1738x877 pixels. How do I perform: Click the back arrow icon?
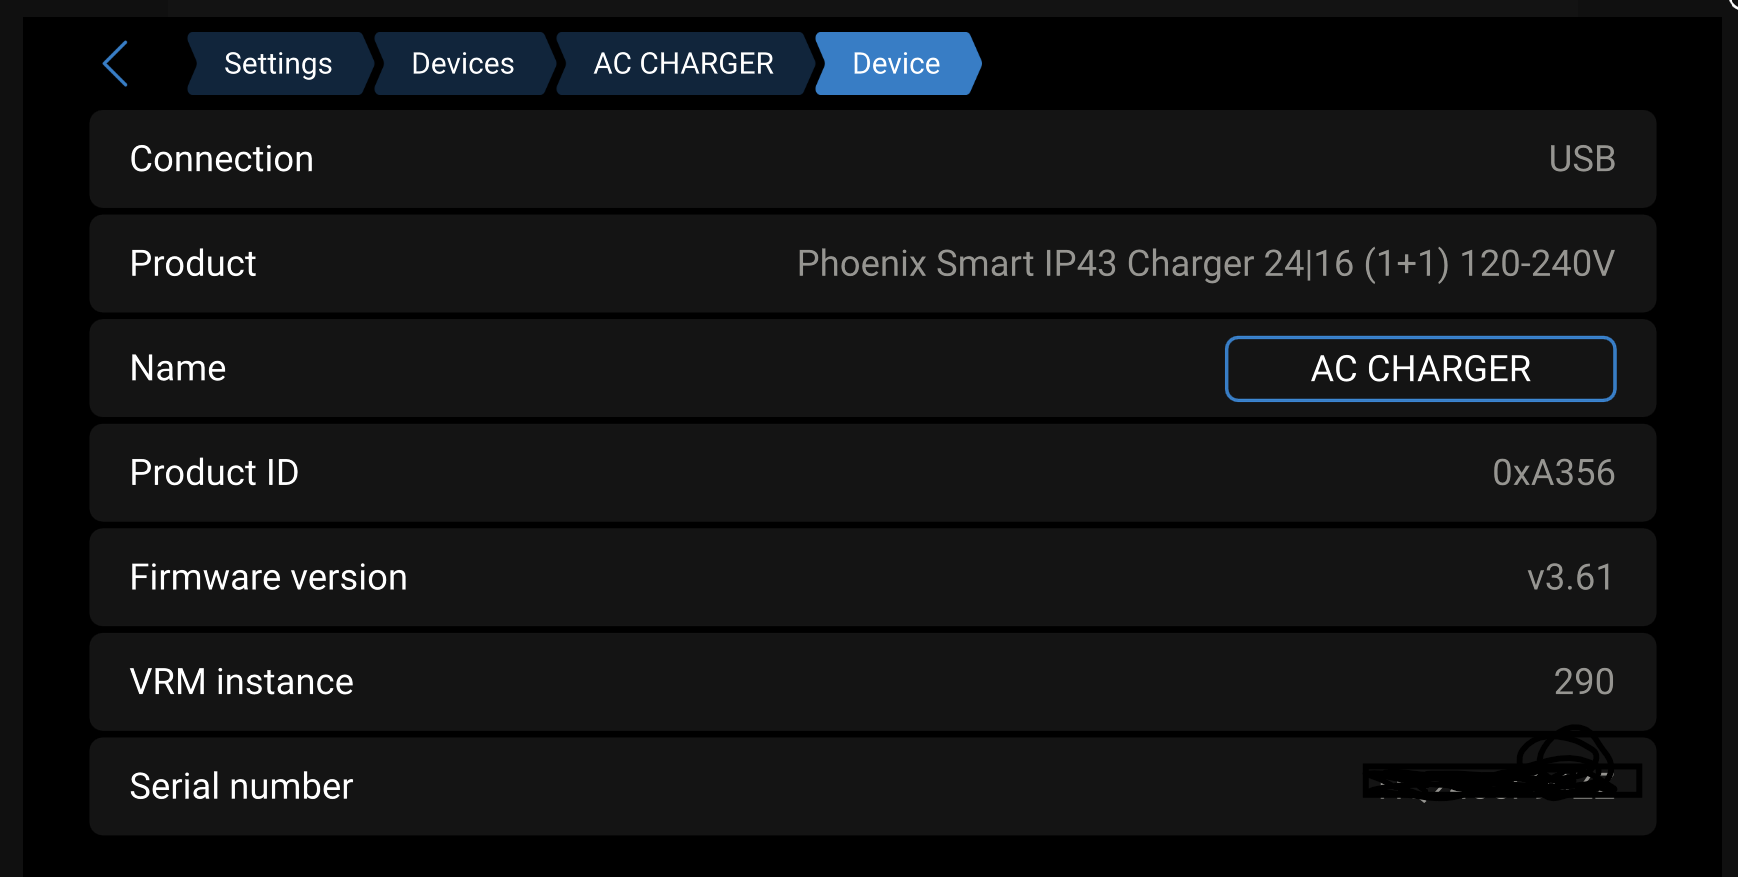coord(116,64)
